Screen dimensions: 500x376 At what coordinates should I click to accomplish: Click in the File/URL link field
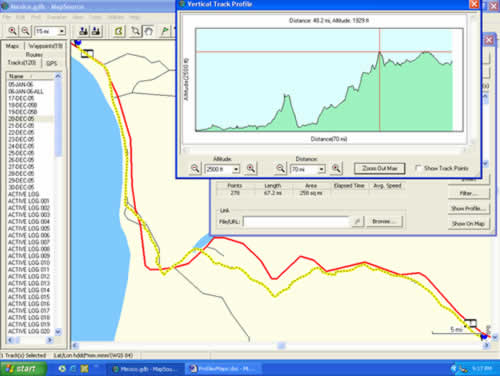tap(296, 221)
